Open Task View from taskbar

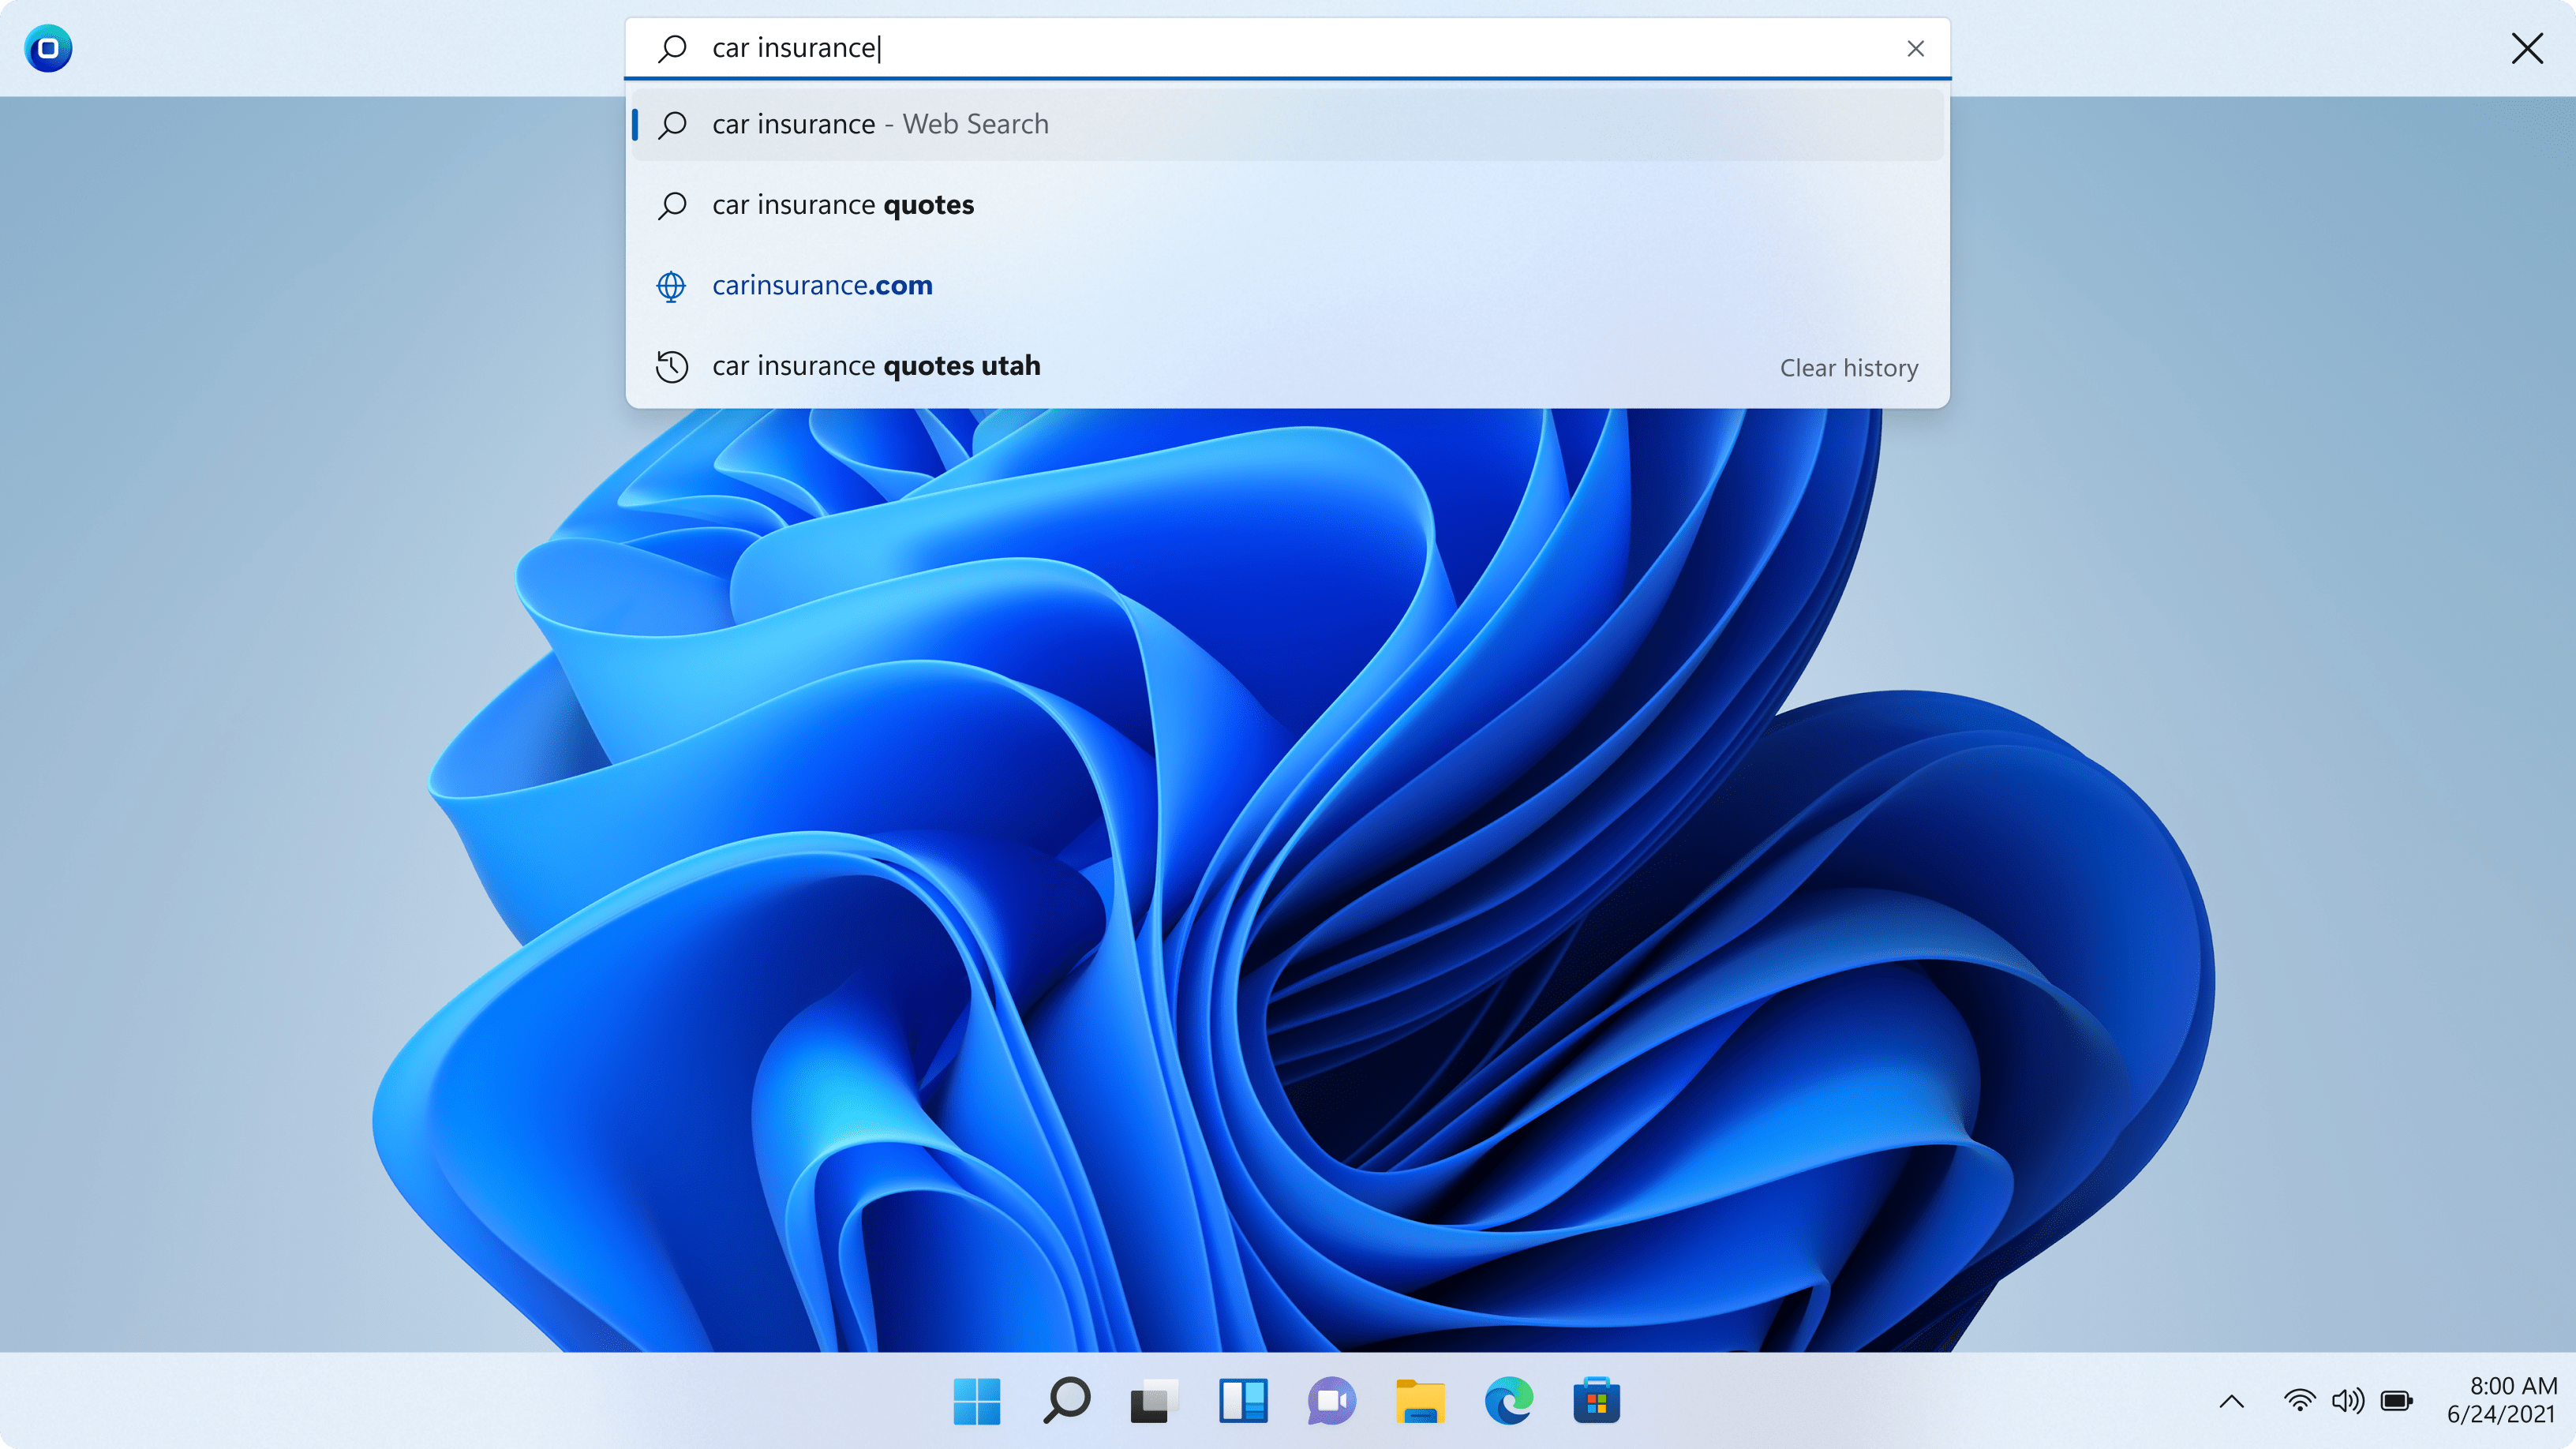1153,1400
